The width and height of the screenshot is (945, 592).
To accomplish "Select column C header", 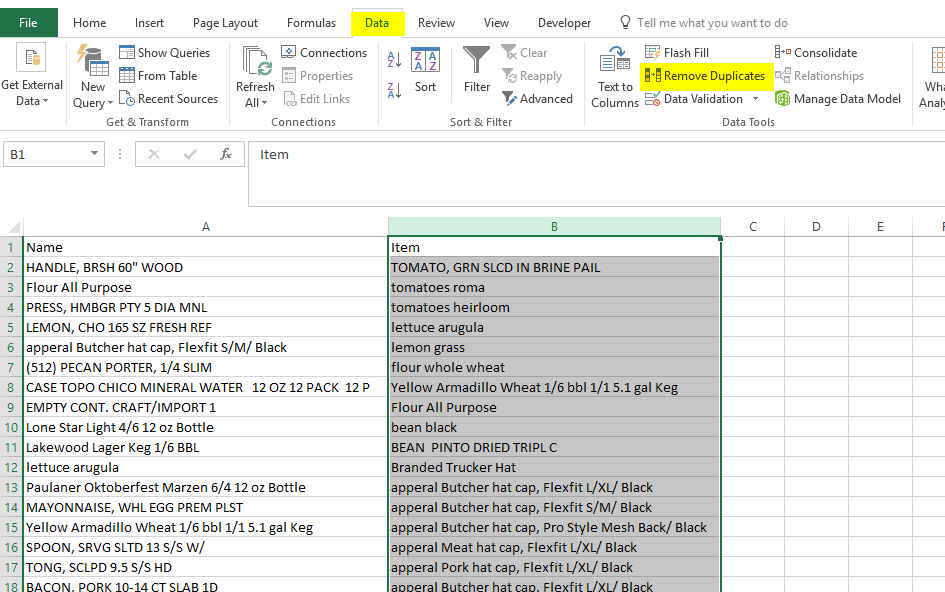I will tap(753, 227).
